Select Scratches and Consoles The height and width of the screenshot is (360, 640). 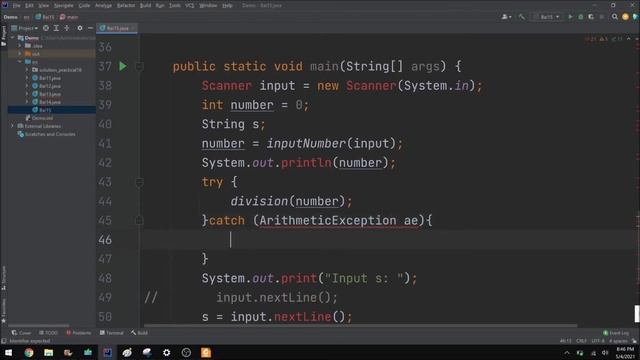[x=47, y=134]
